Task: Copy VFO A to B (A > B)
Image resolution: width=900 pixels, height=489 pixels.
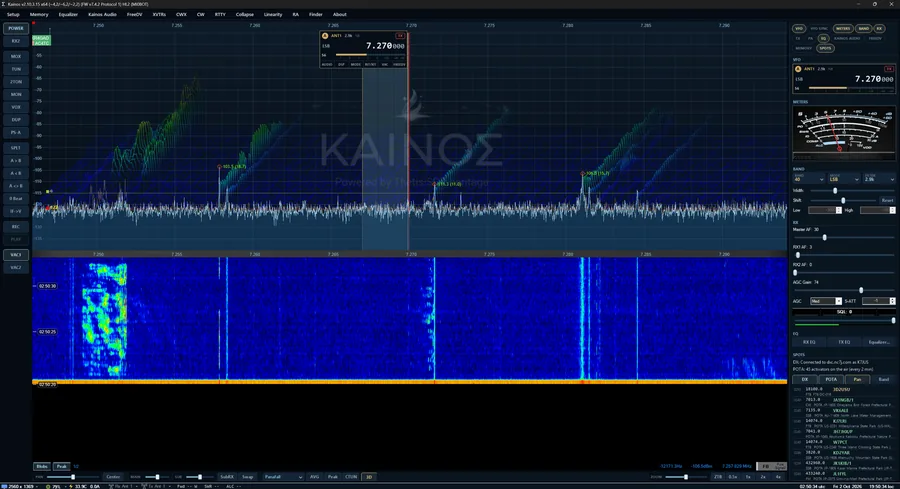Action: click(x=15, y=160)
